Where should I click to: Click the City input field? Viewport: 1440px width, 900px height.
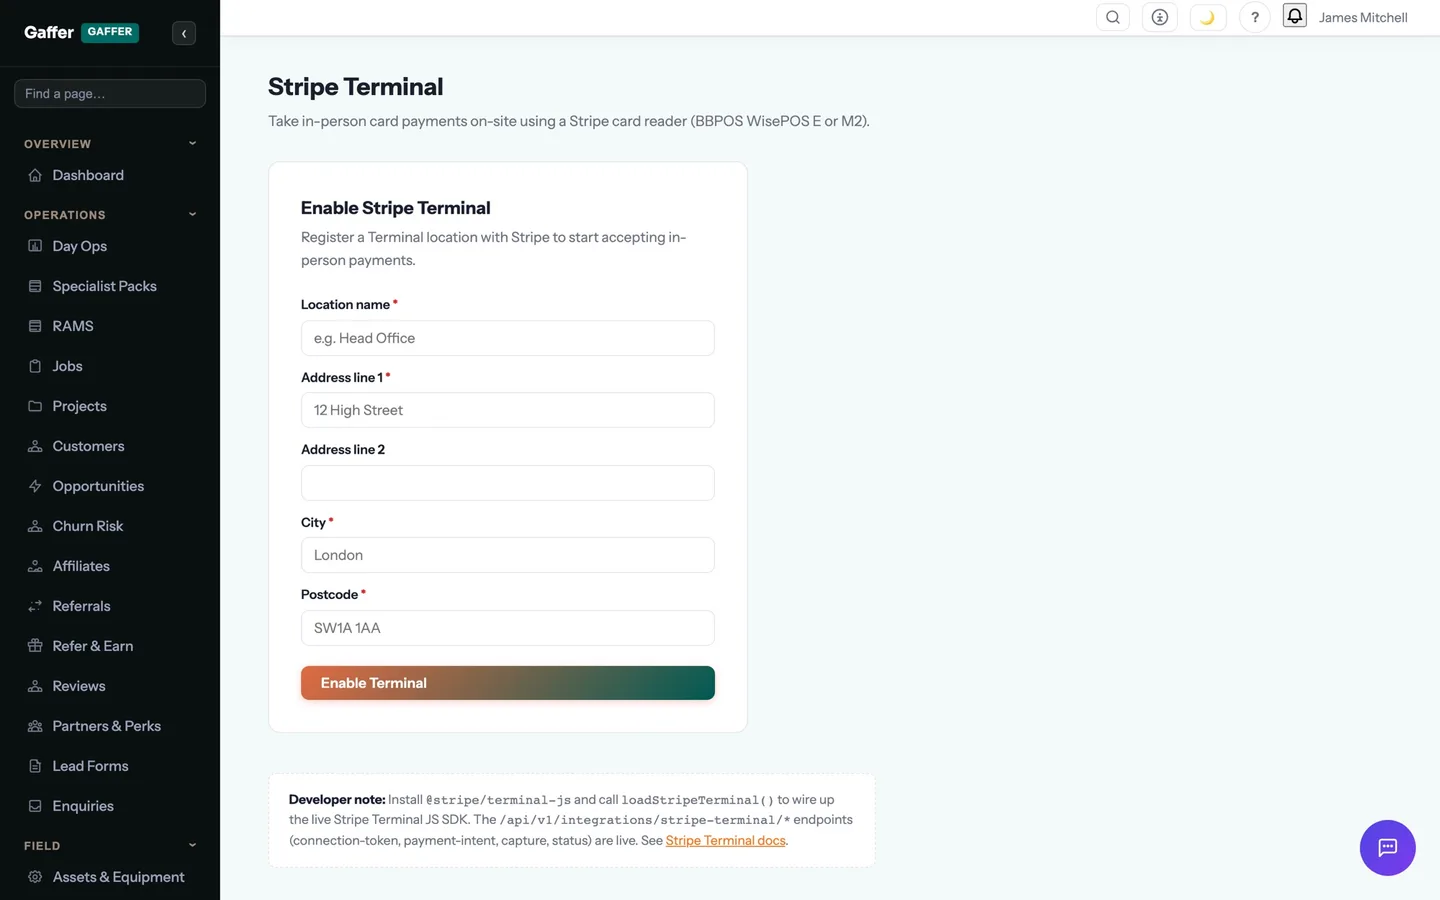tap(508, 555)
